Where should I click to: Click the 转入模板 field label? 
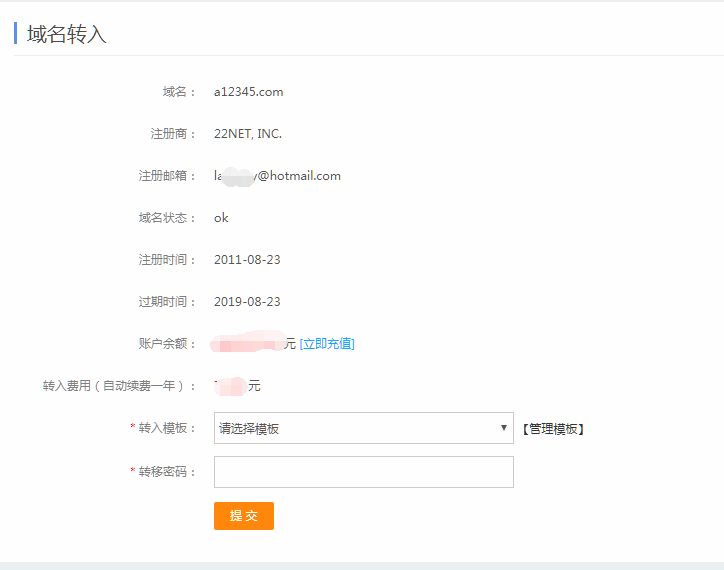[166, 428]
